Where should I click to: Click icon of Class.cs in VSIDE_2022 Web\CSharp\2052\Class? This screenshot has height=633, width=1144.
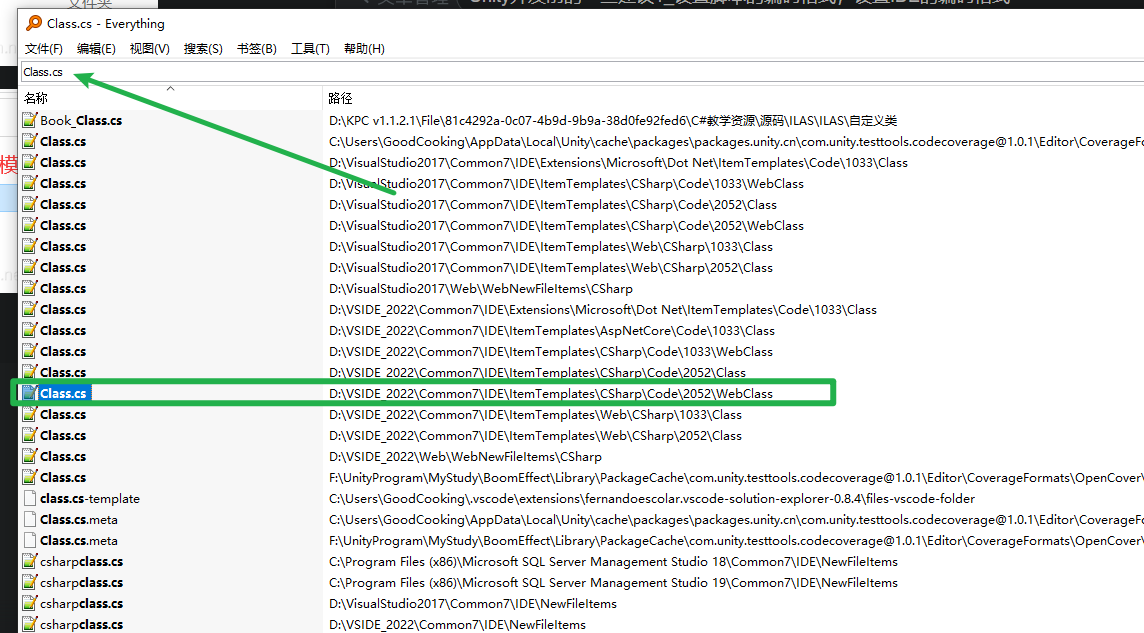point(30,435)
